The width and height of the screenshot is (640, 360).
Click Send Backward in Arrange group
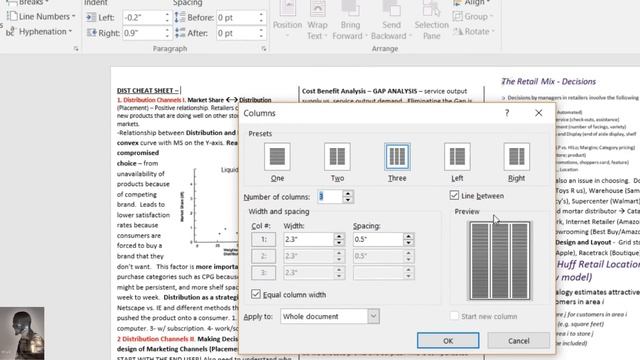[391, 20]
